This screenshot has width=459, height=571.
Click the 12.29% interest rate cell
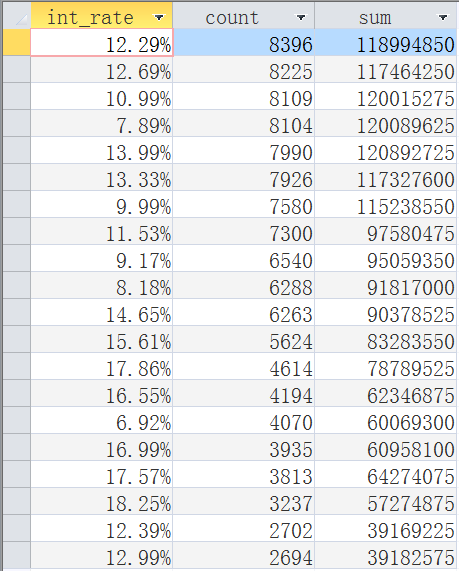(x=102, y=42)
